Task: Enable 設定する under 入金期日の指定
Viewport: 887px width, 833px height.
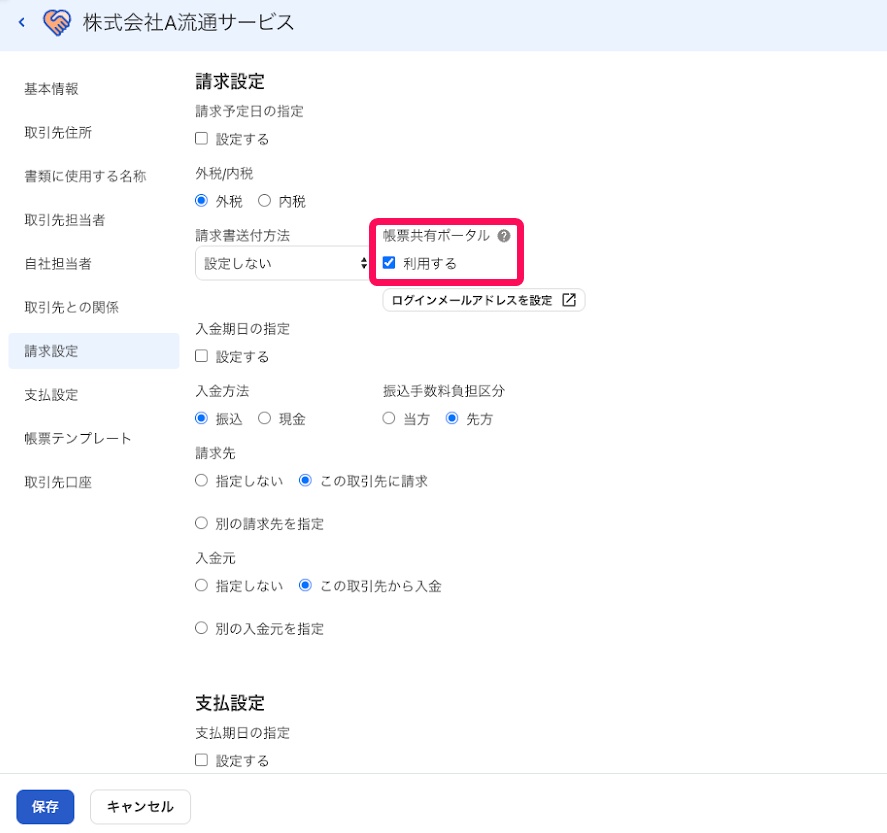Action: [x=201, y=356]
